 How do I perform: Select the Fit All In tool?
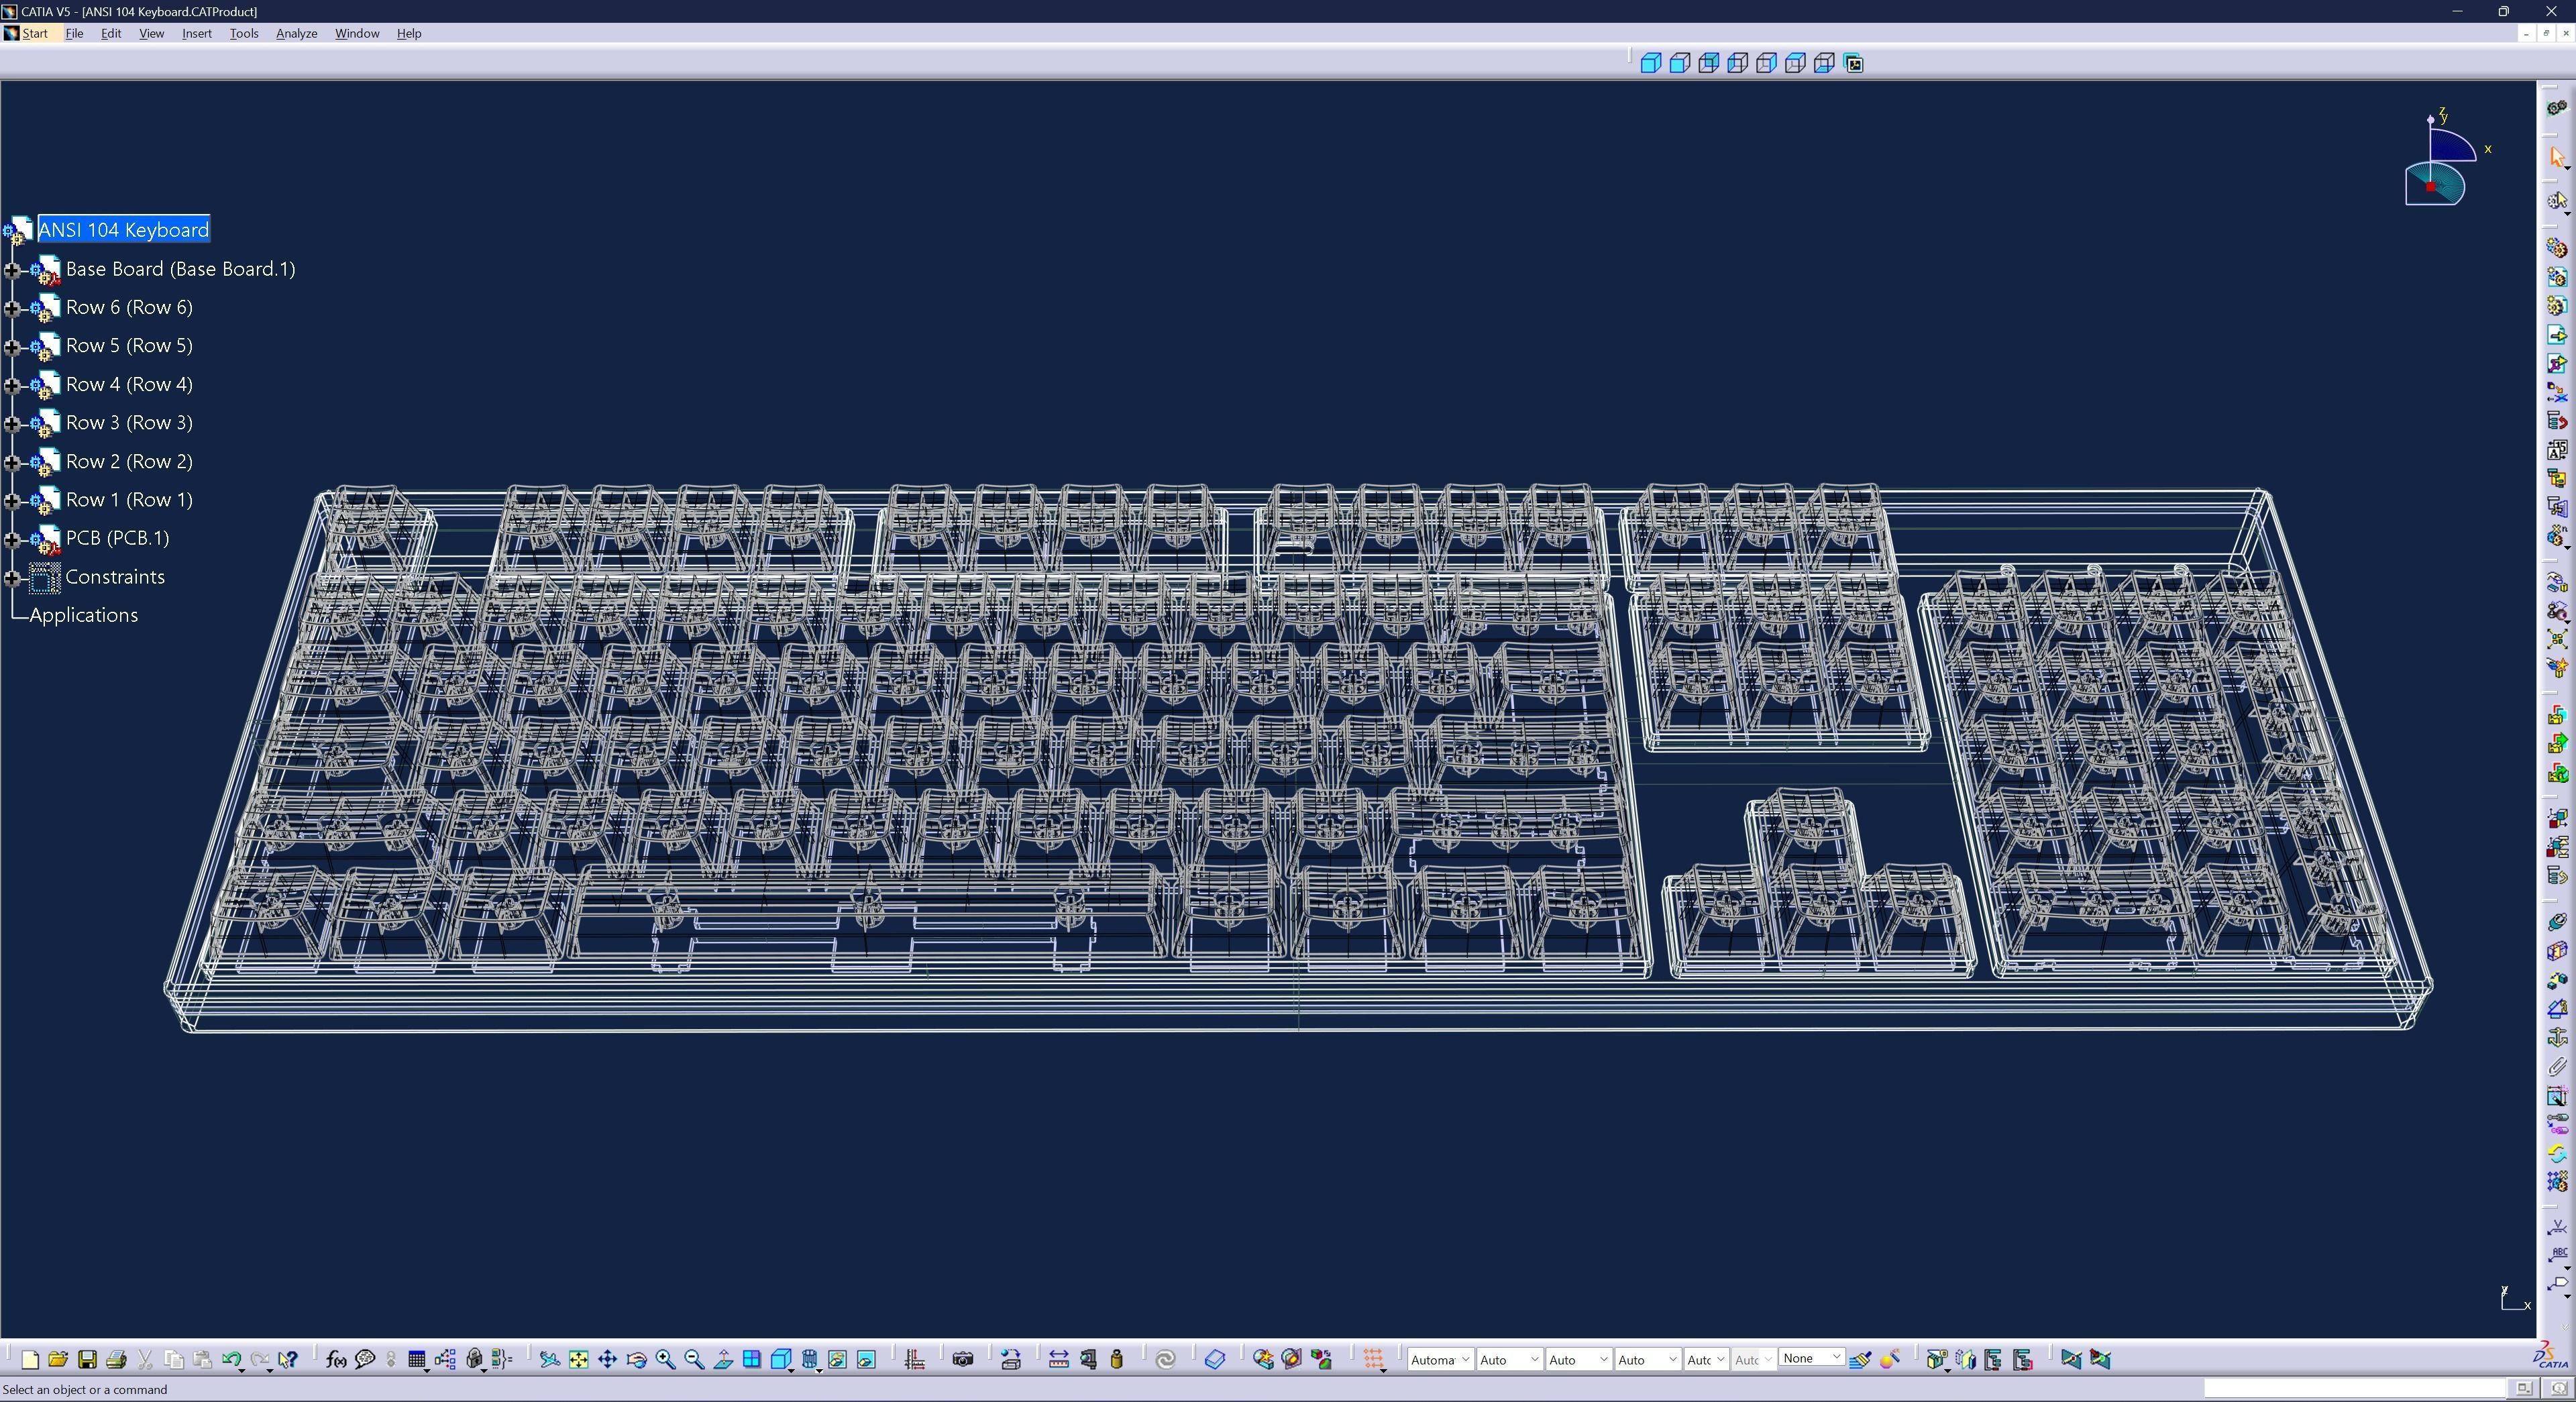579,1360
